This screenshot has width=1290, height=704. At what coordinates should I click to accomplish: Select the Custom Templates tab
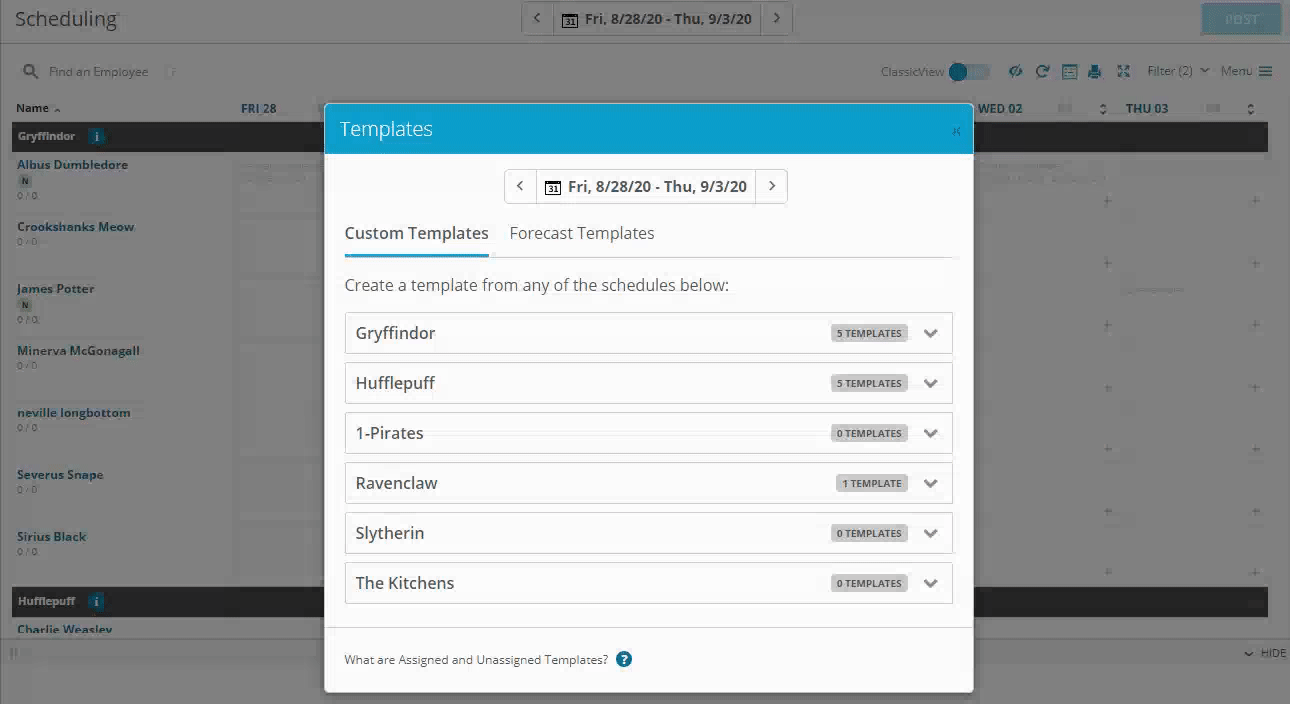[416, 233]
